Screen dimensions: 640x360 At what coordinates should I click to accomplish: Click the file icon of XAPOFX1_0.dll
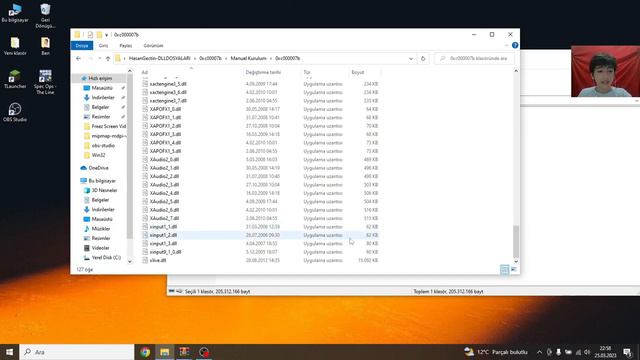145,109
